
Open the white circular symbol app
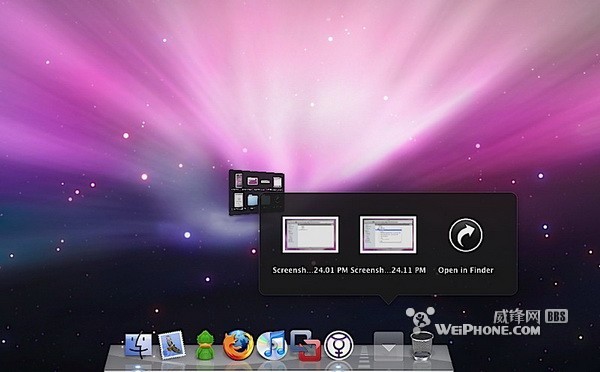click(338, 345)
